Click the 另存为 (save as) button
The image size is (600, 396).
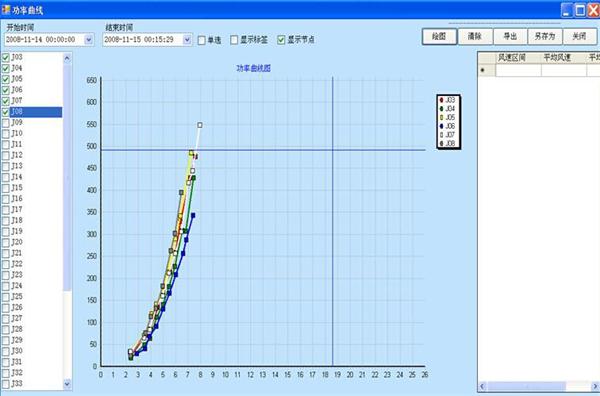pos(545,36)
